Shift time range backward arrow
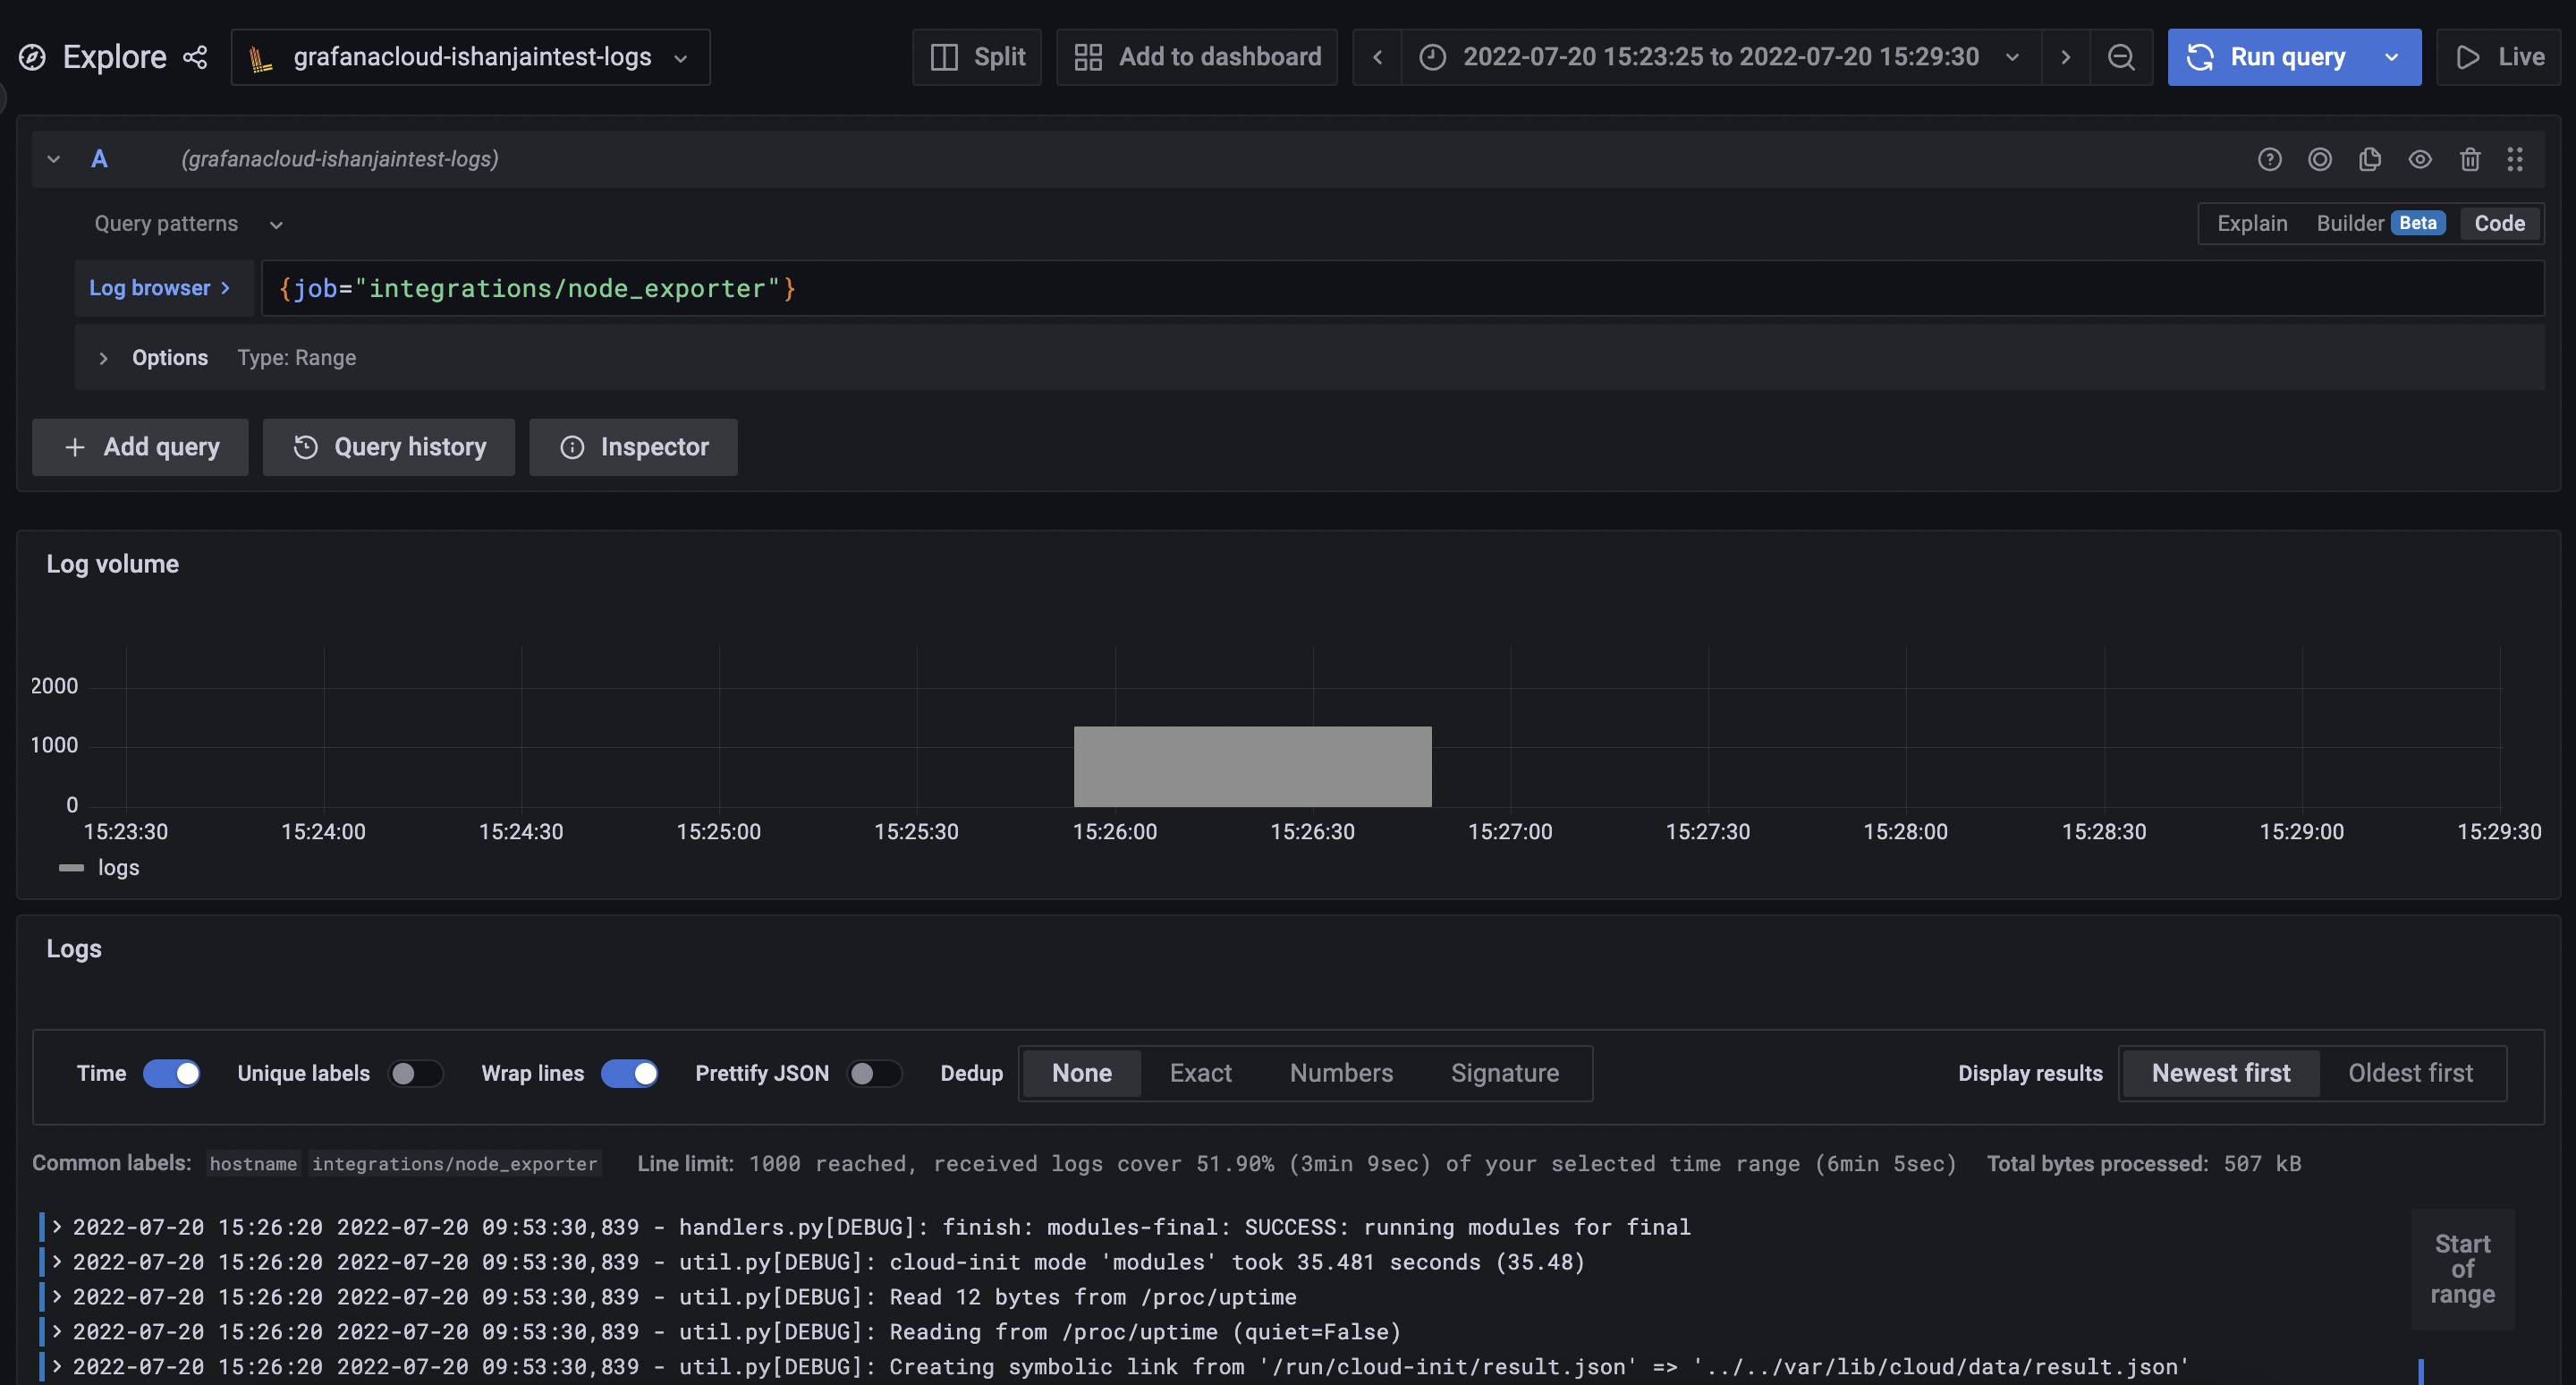2576x1385 pixels. 1377,57
